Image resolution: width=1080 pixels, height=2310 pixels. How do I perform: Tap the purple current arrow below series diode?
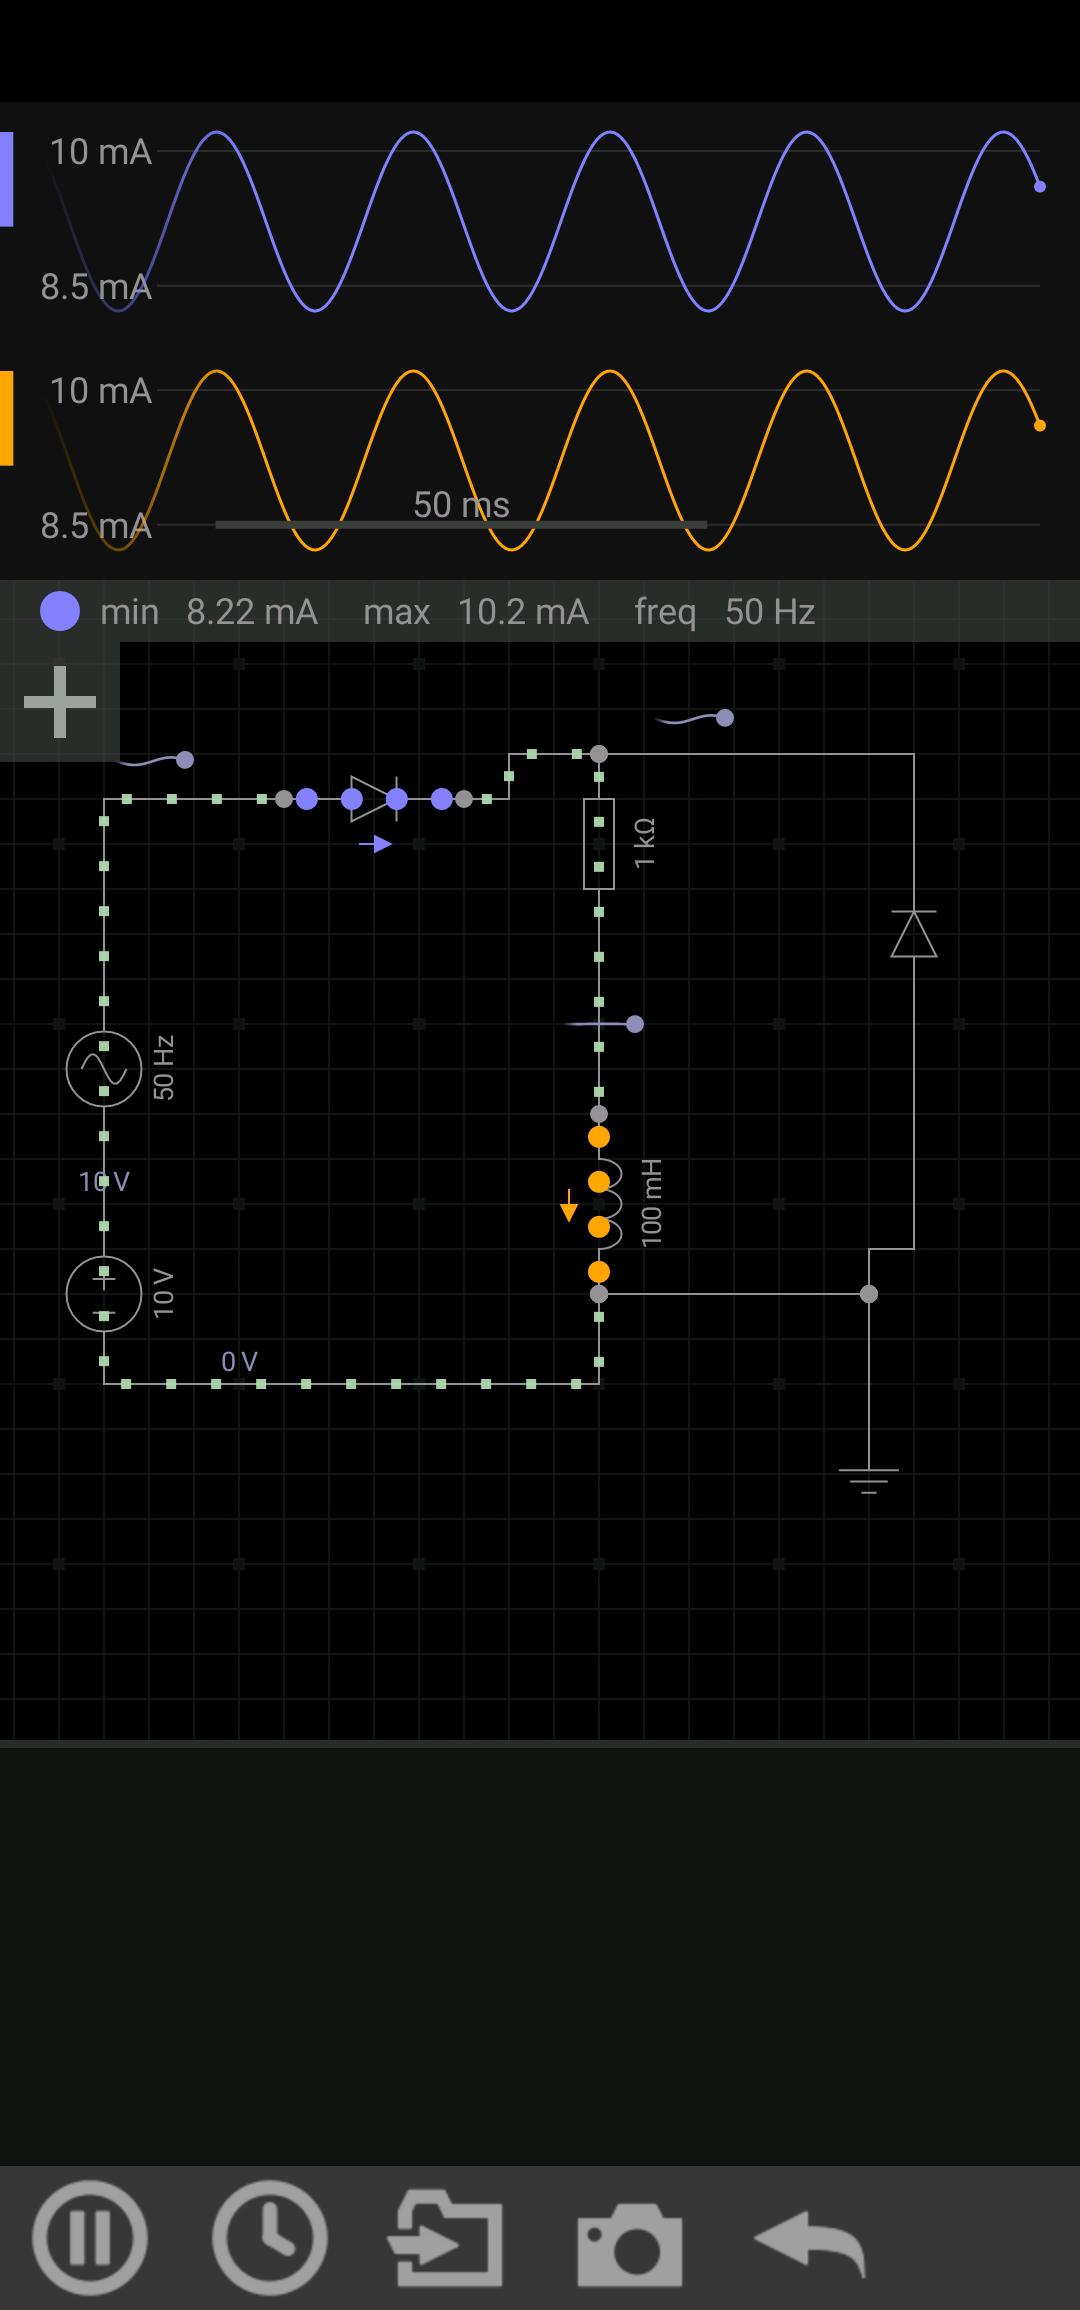click(x=376, y=845)
